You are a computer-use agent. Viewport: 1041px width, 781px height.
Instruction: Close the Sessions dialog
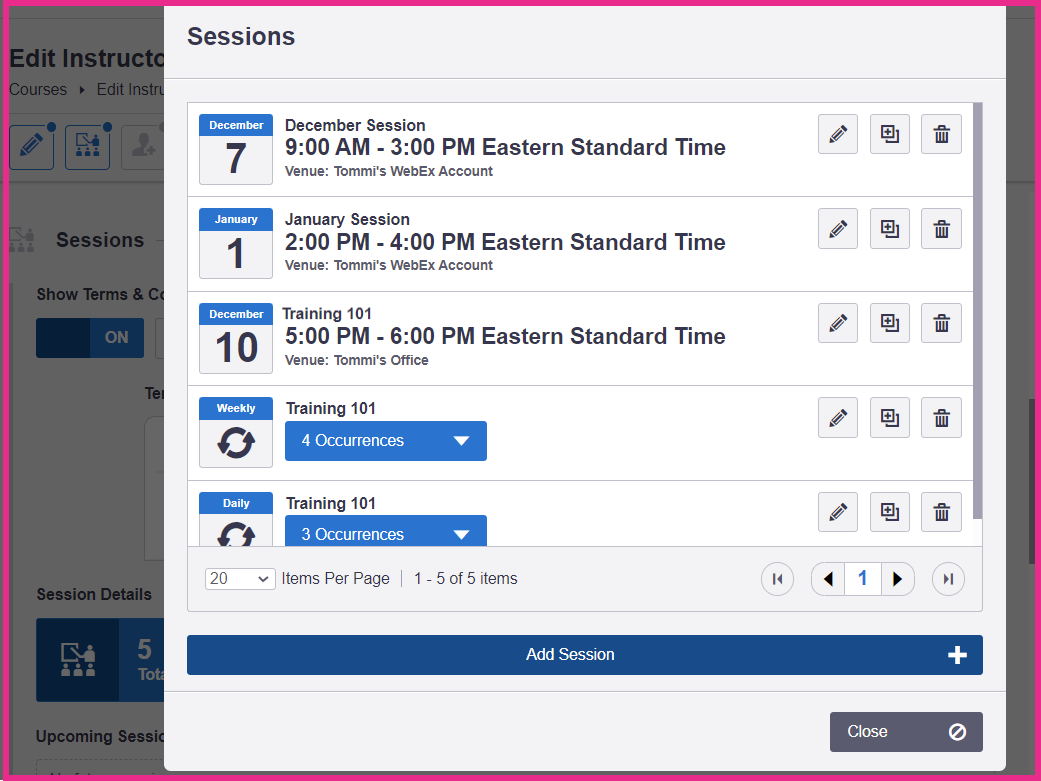906,732
